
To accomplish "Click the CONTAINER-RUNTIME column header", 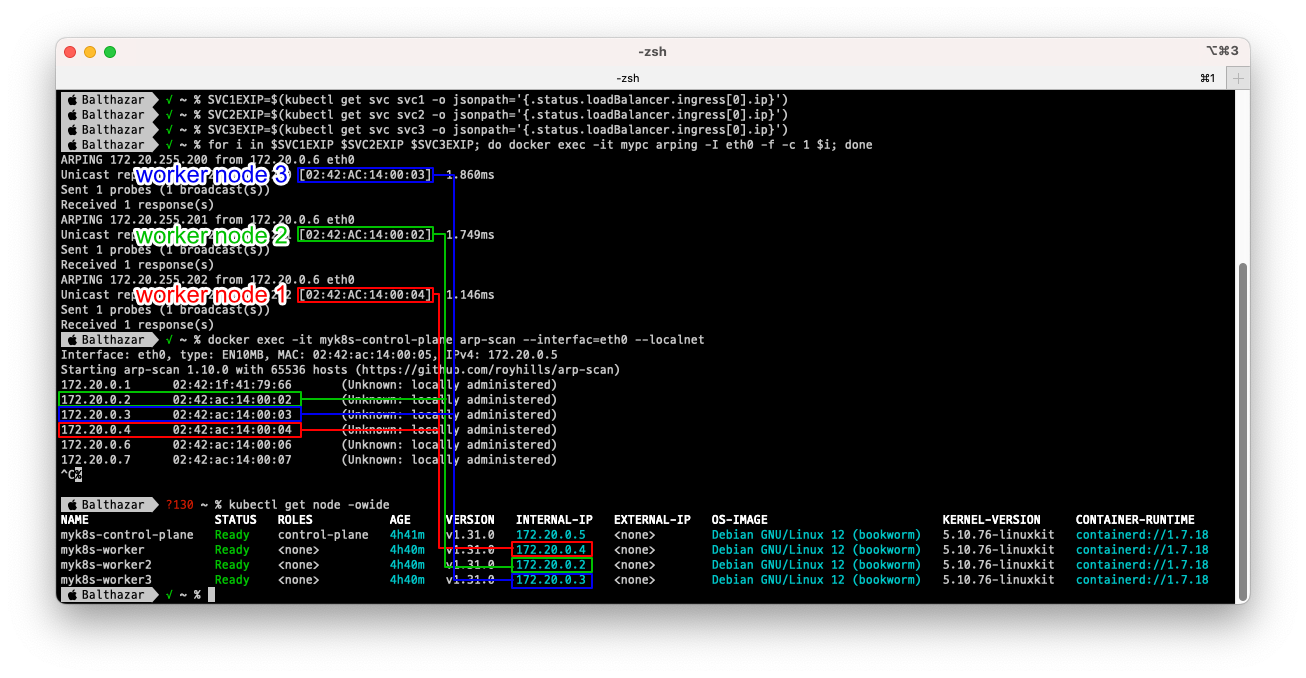I will point(1135,520).
